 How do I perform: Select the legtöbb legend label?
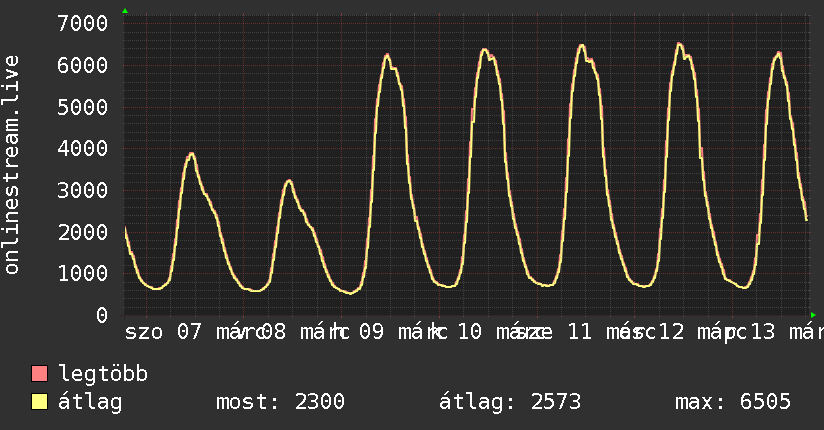pos(103,375)
